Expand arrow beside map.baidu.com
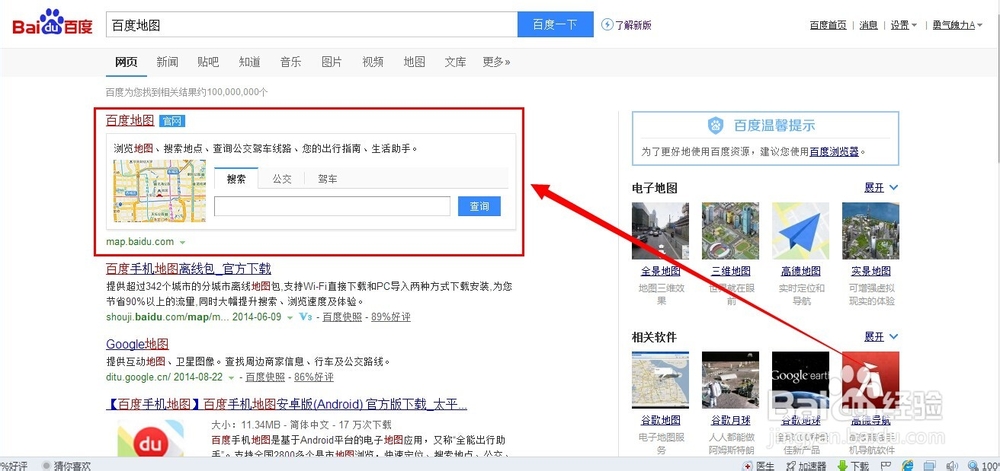Screen dimensions: 1000x471 click(x=182, y=242)
